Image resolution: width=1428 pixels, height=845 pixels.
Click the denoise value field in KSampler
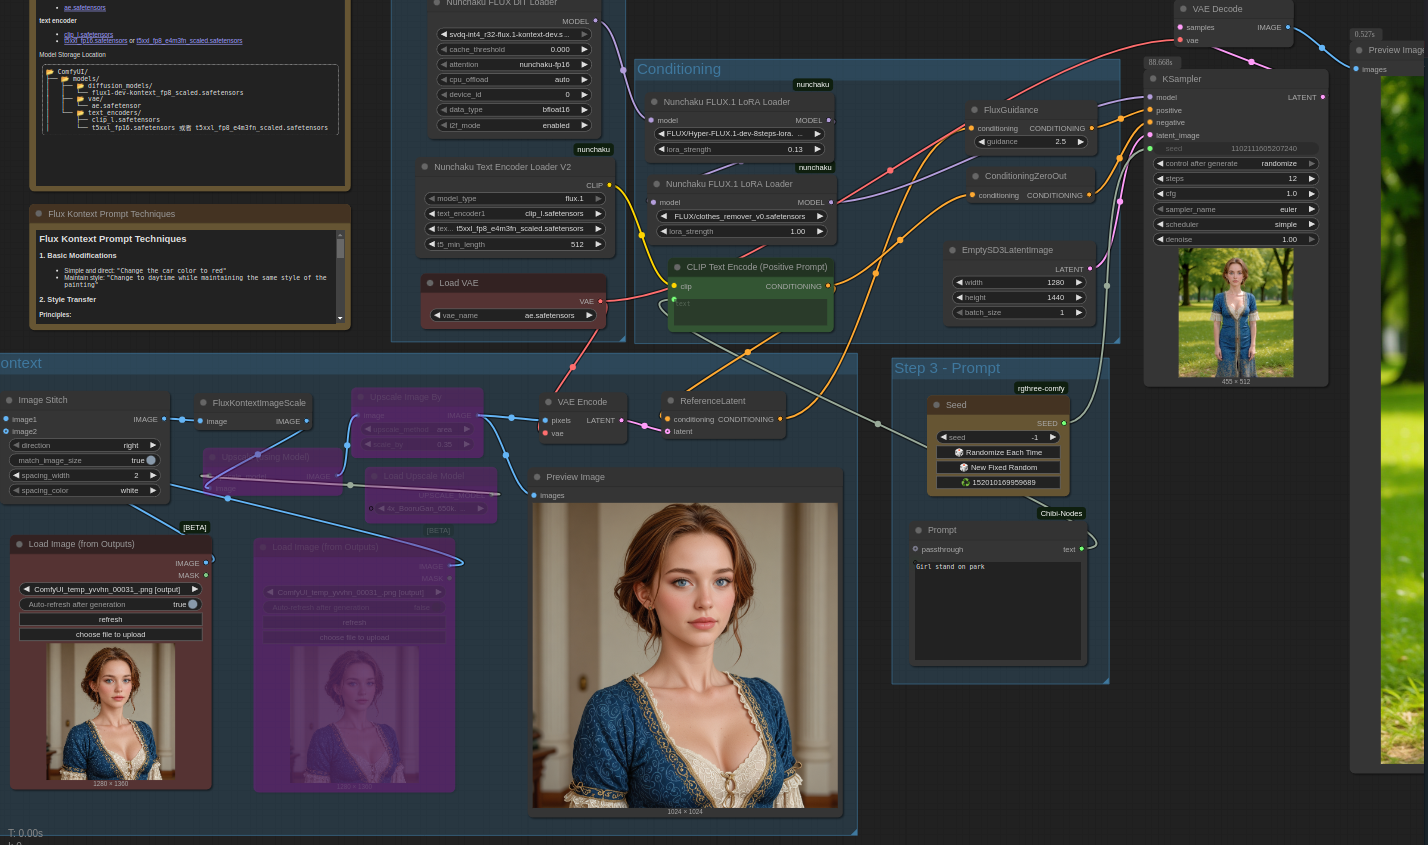(x=1236, y=240)
